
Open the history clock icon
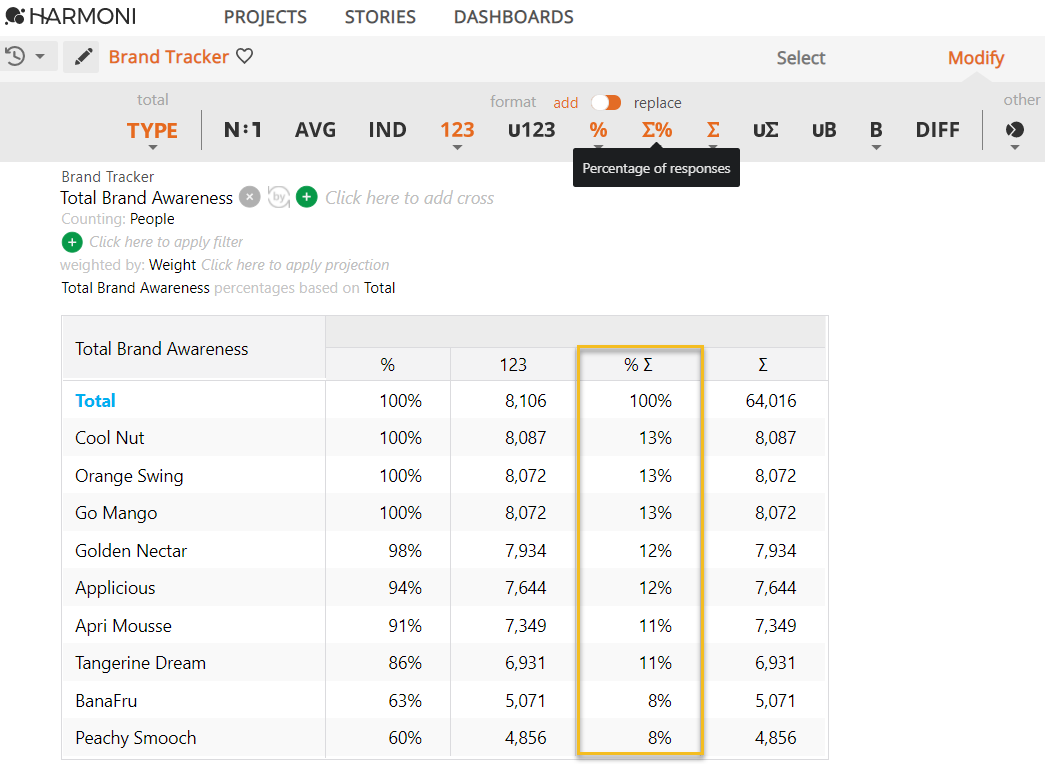(x=15, y=56)
